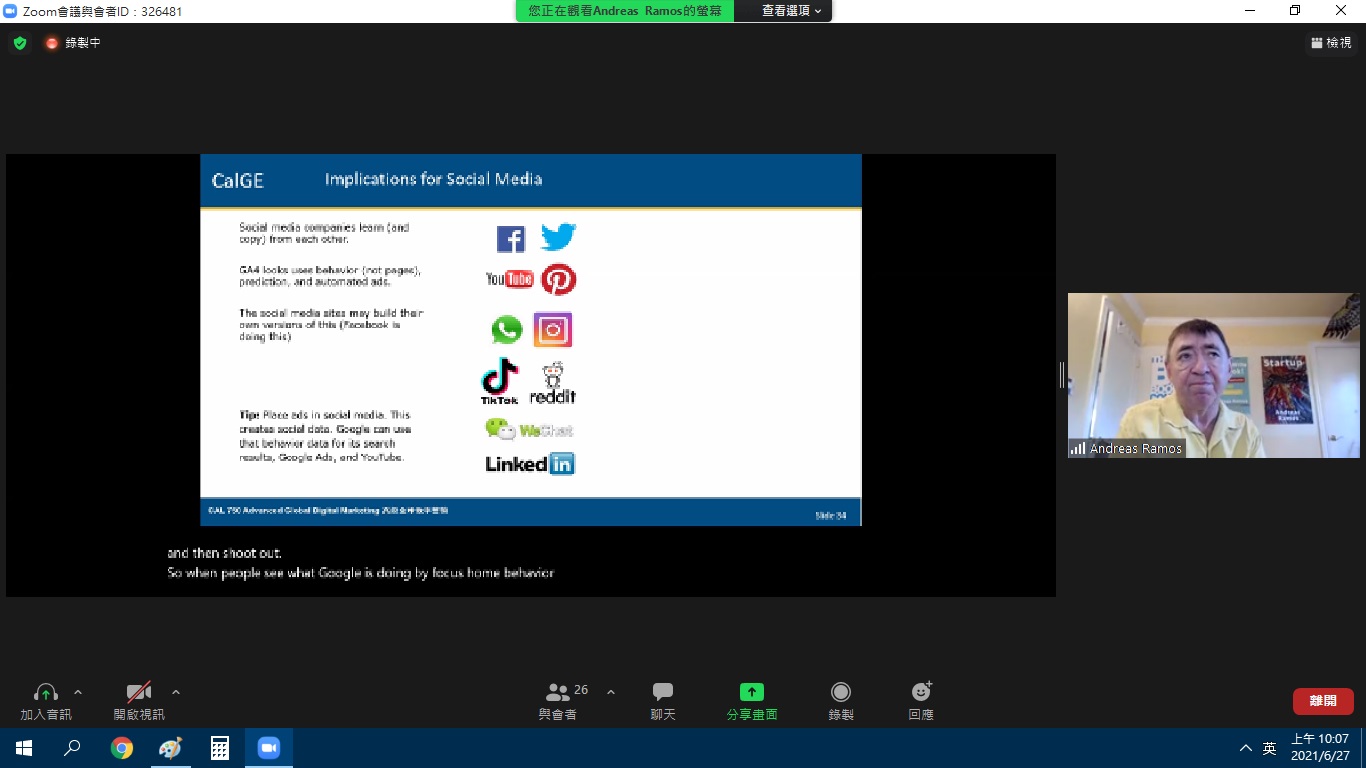1366x768 pixels.
Task: Join audio with the headphone icon
Action: pyautogui.click(x=46, y=700)
